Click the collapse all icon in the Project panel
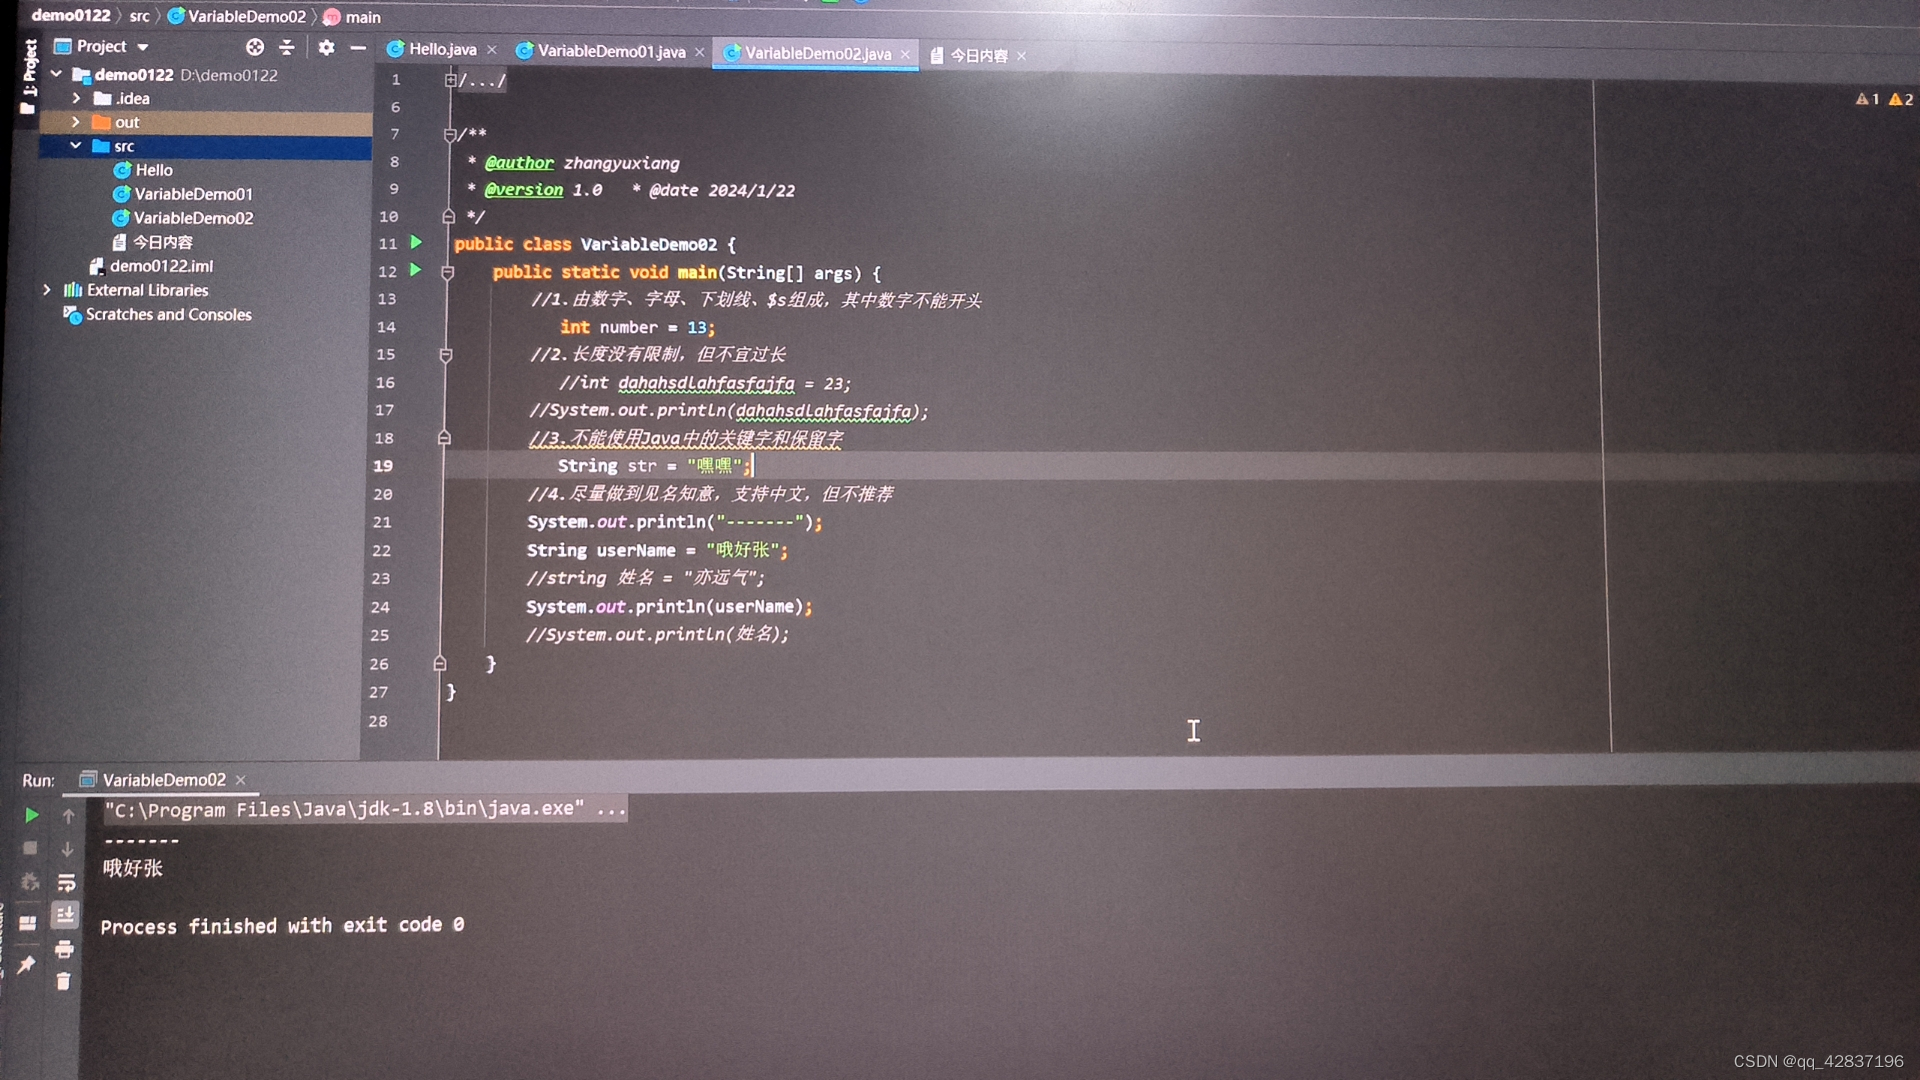Image resolution: width=1920 pixels, height=1080 pixels. (x=287, y=47)
